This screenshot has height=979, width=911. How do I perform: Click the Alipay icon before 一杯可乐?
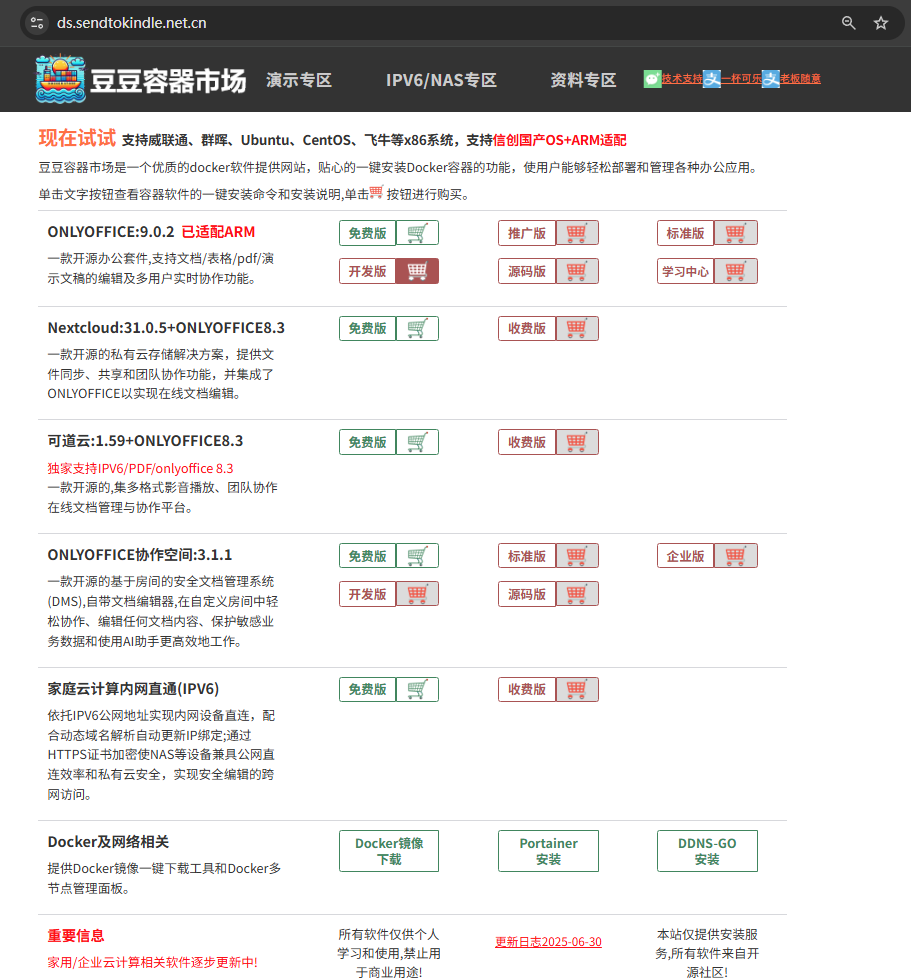[712, 79]
